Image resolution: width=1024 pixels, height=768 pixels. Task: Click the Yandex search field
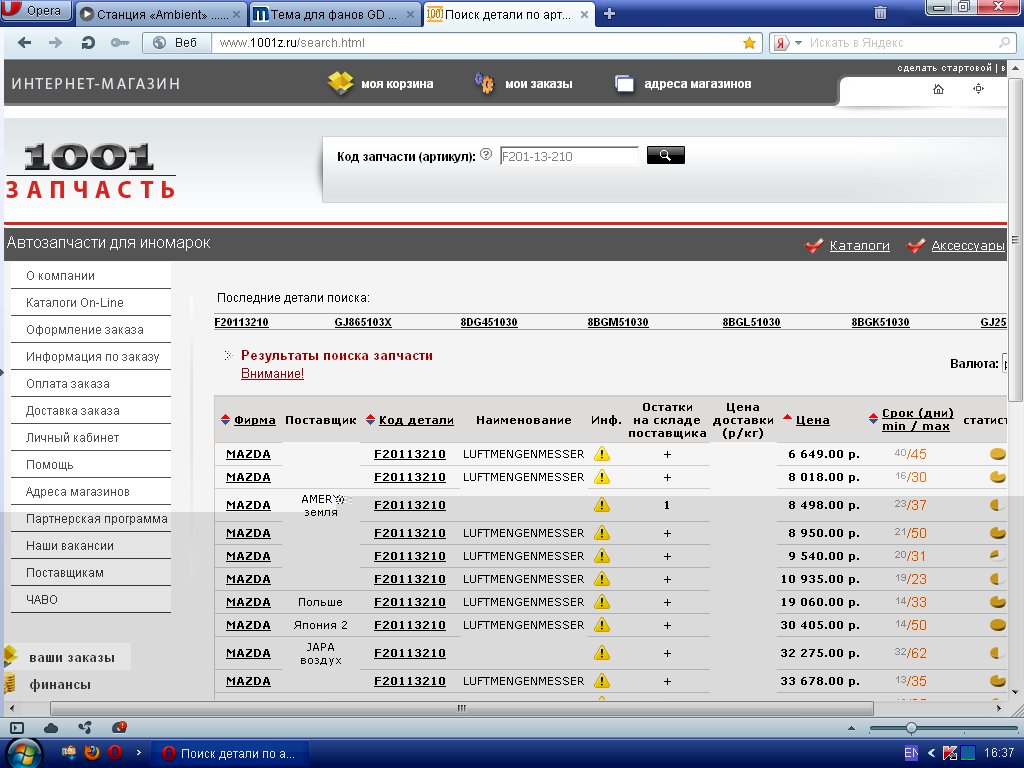(901, 43)
